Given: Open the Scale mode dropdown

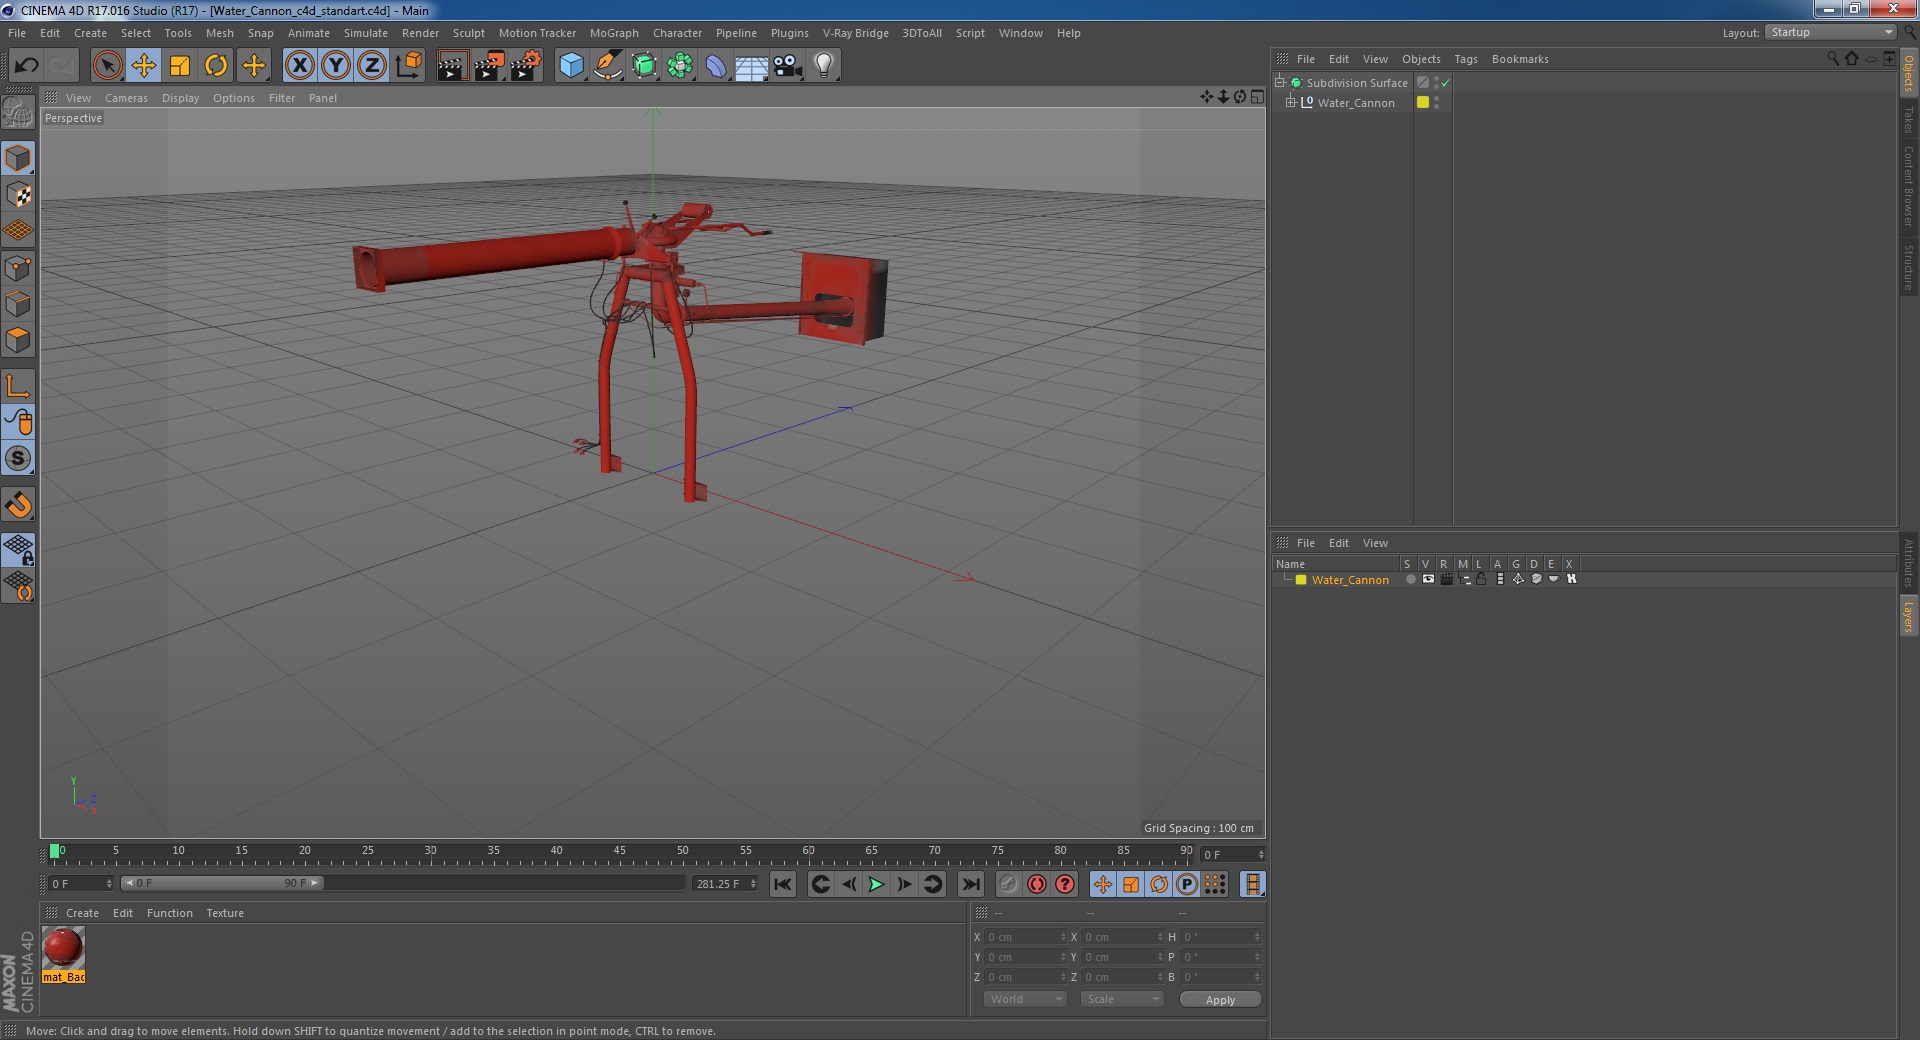Looking at the screenshot, I should click(x=1122, y=999).
